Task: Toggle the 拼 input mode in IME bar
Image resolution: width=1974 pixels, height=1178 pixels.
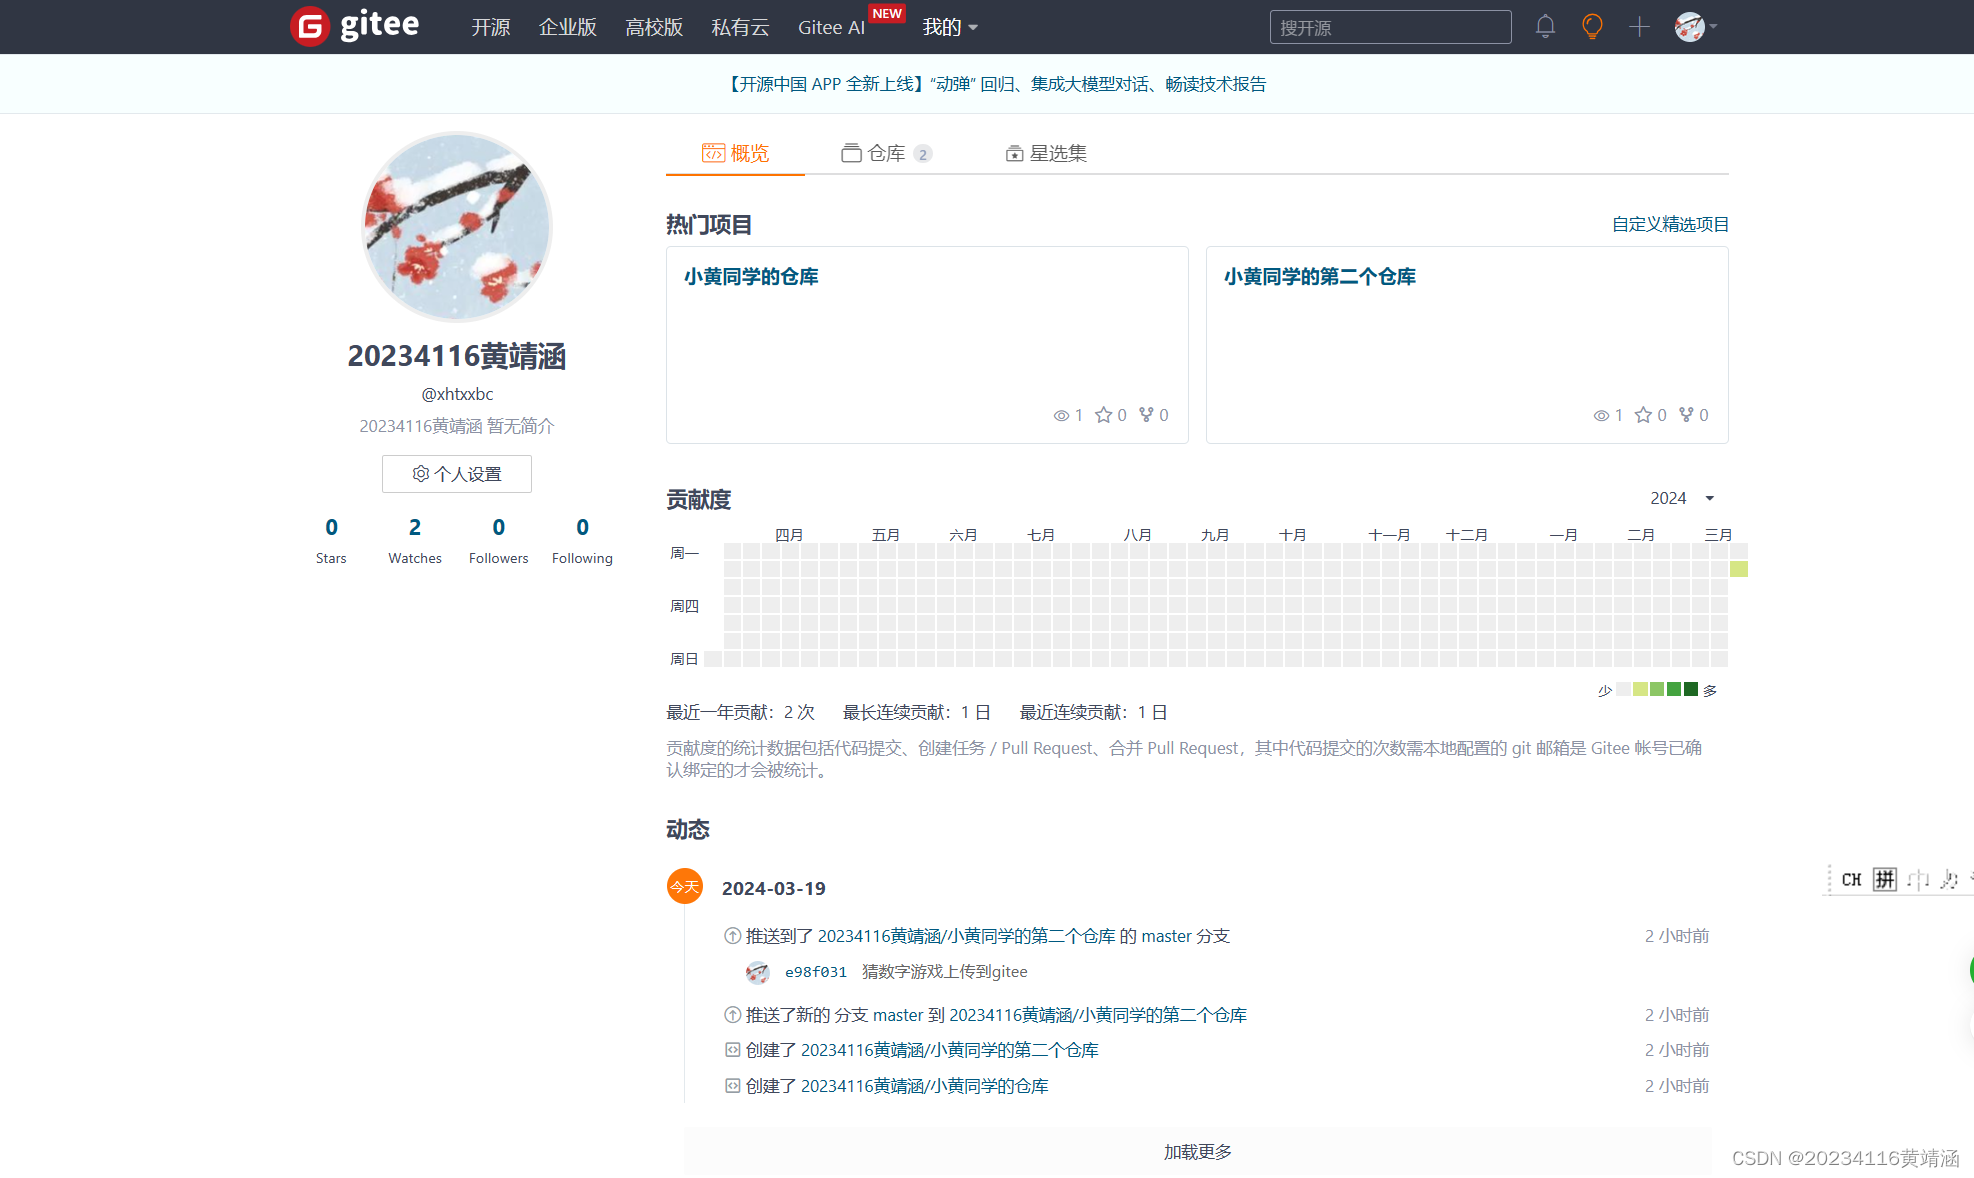Action: pyautogui.click(x=1884, y=880)
